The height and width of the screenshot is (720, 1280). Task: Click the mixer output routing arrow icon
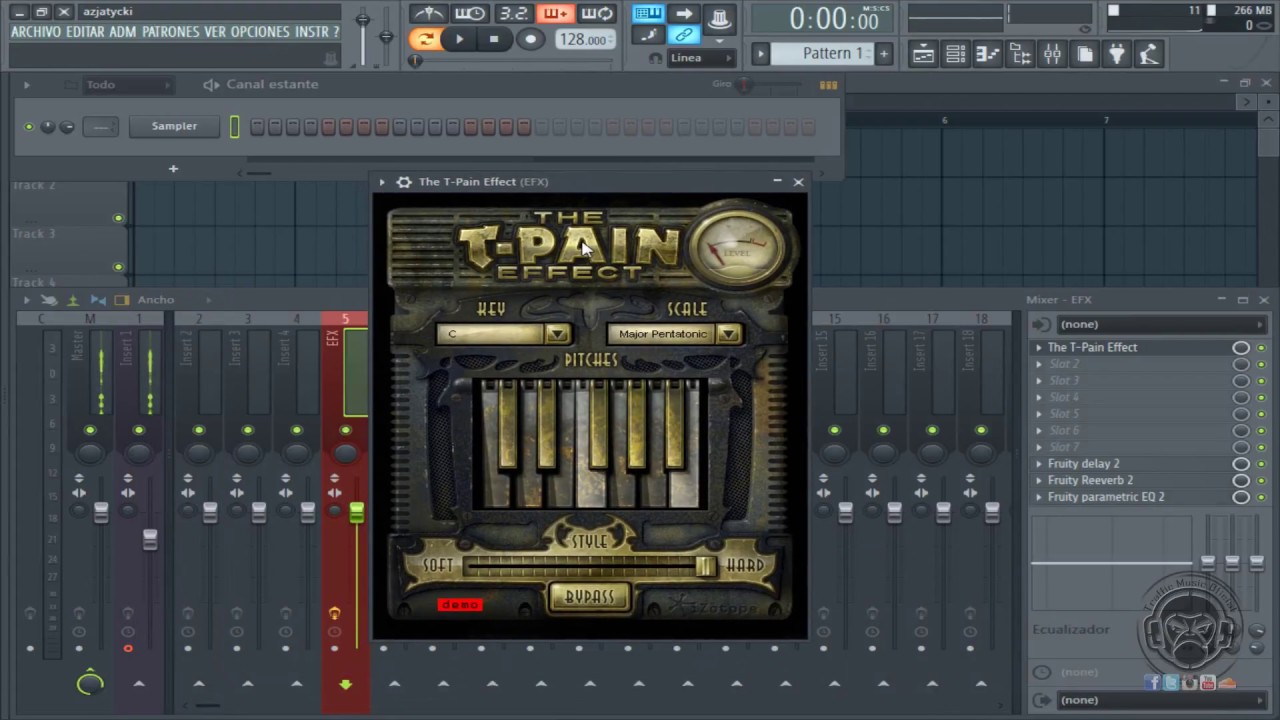pyautogui.click(x=1041, y=700)
